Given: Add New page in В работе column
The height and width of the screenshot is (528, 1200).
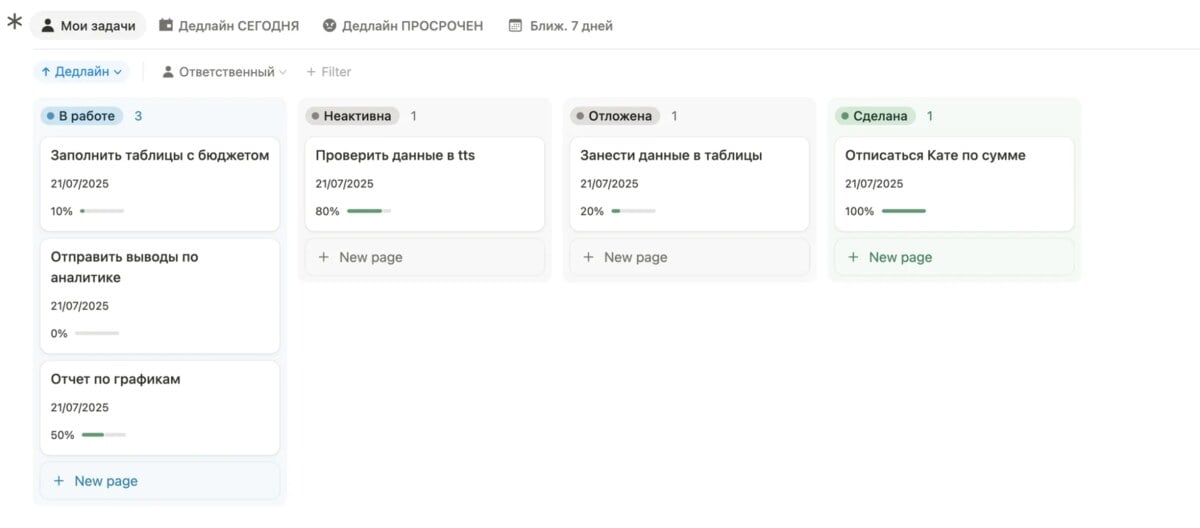Looking at the screenshot, I should coord(160,481).
